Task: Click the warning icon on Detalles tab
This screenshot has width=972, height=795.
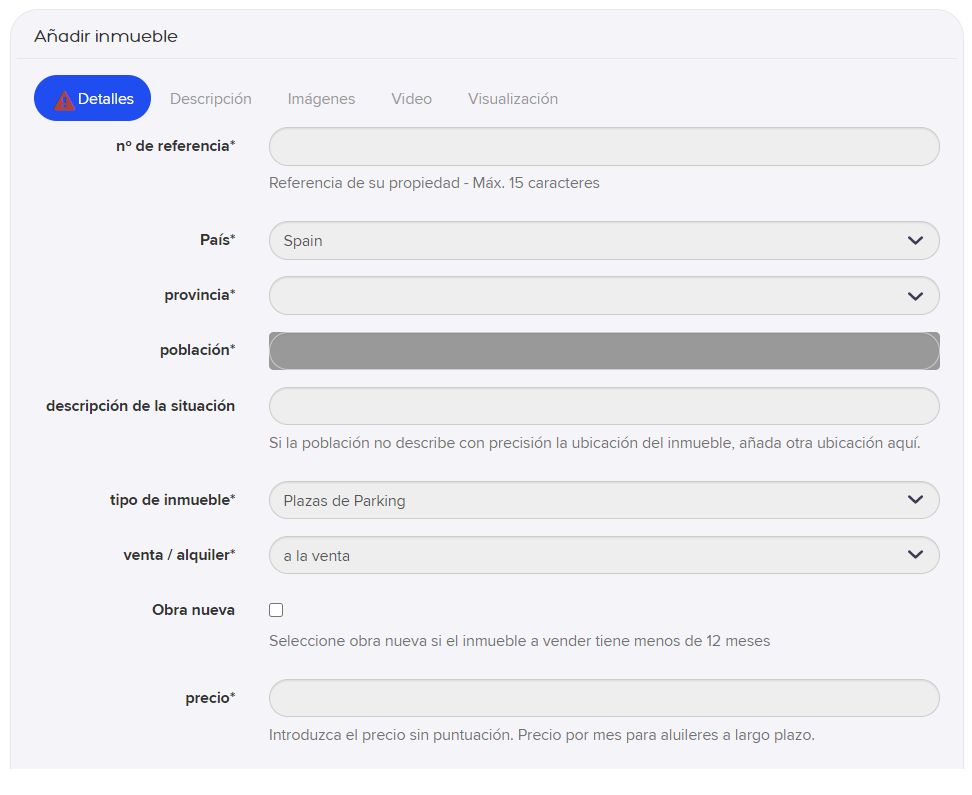Action: coord(64,100)
